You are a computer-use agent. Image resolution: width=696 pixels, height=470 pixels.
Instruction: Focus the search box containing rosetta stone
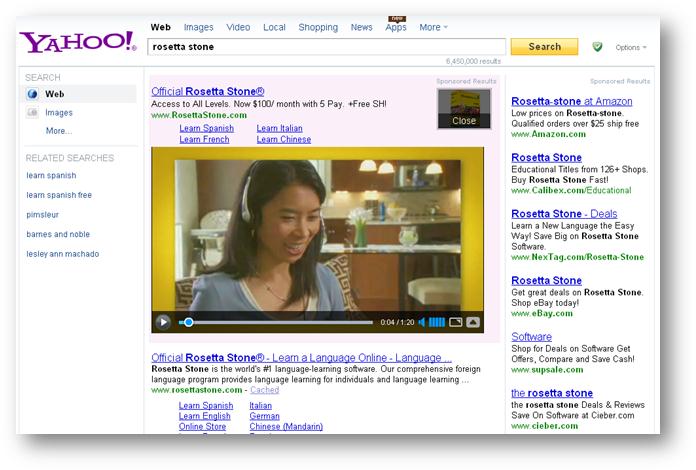[x=326, y=47]
